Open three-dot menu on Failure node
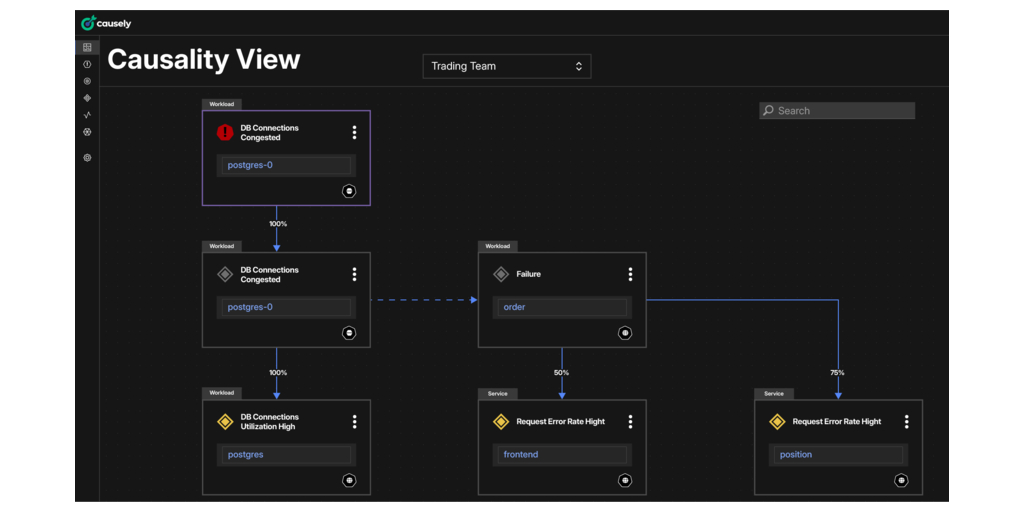Screen dimensions: 1024x512 [630, 274]
